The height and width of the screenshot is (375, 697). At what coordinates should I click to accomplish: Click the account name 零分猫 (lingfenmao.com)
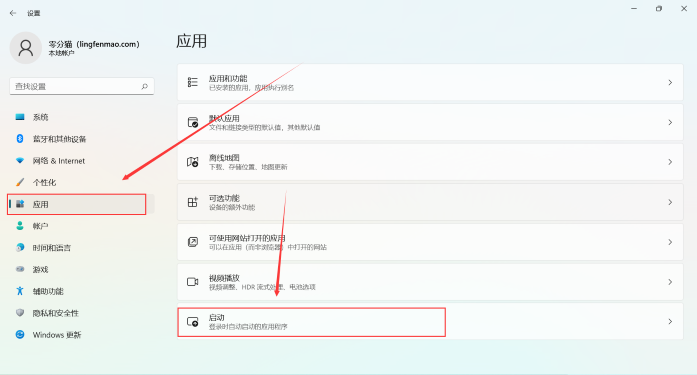click(94, 44)
